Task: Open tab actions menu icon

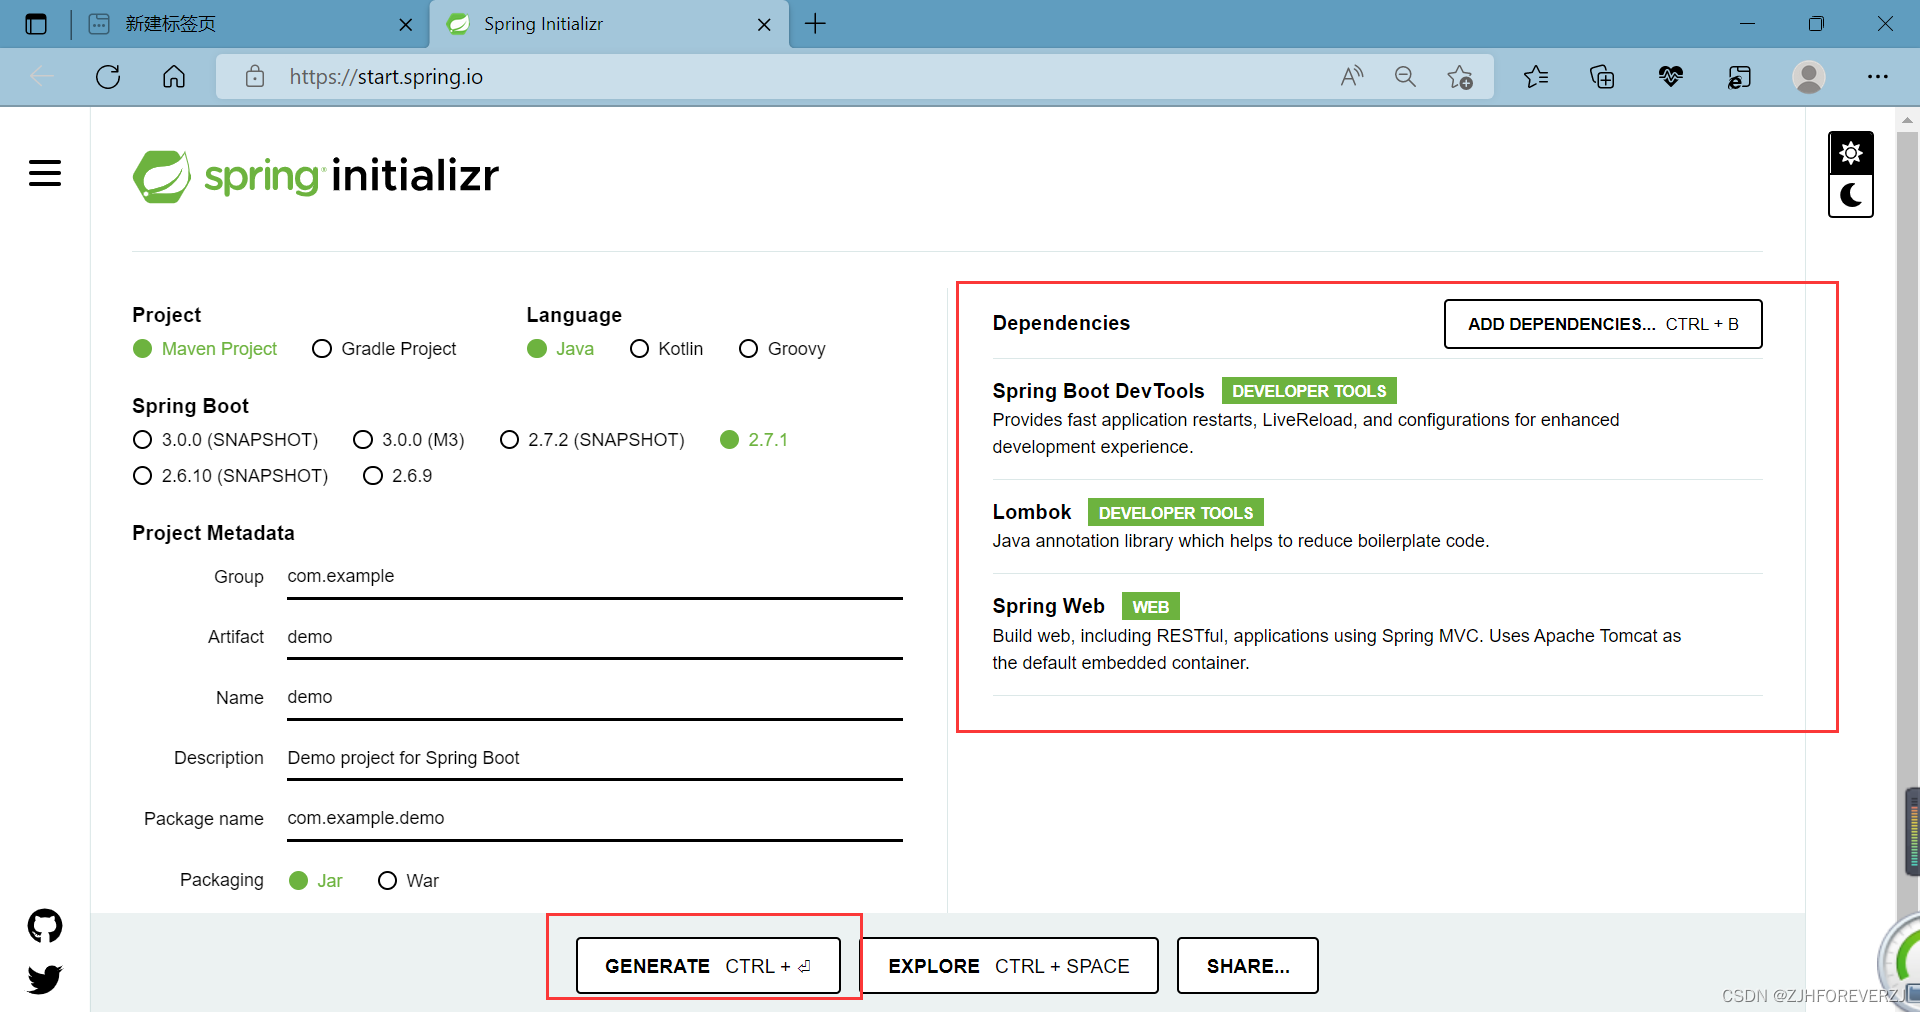Action: coord(36,24)
